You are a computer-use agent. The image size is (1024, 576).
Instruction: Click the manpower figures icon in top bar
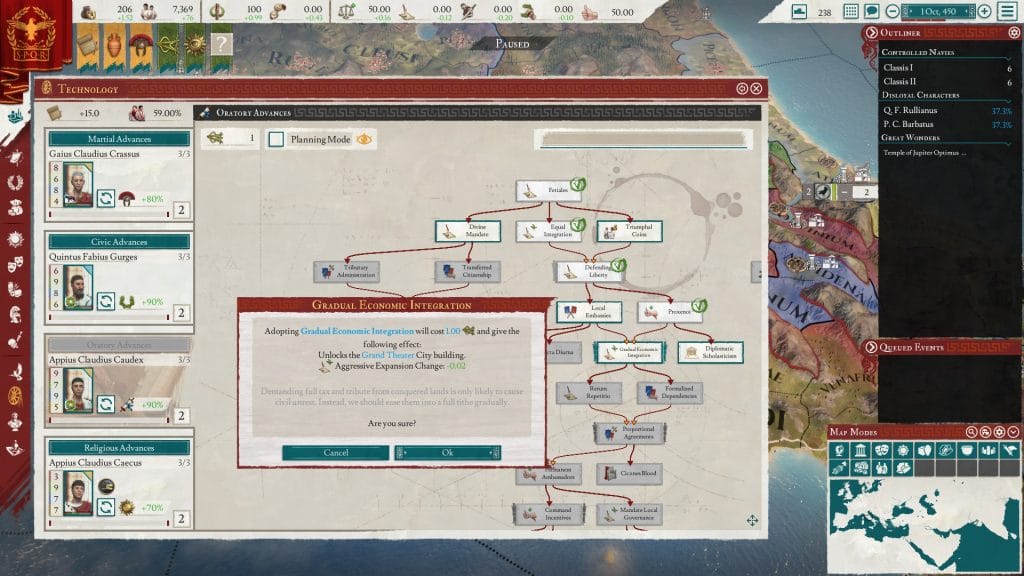[148, 11]
